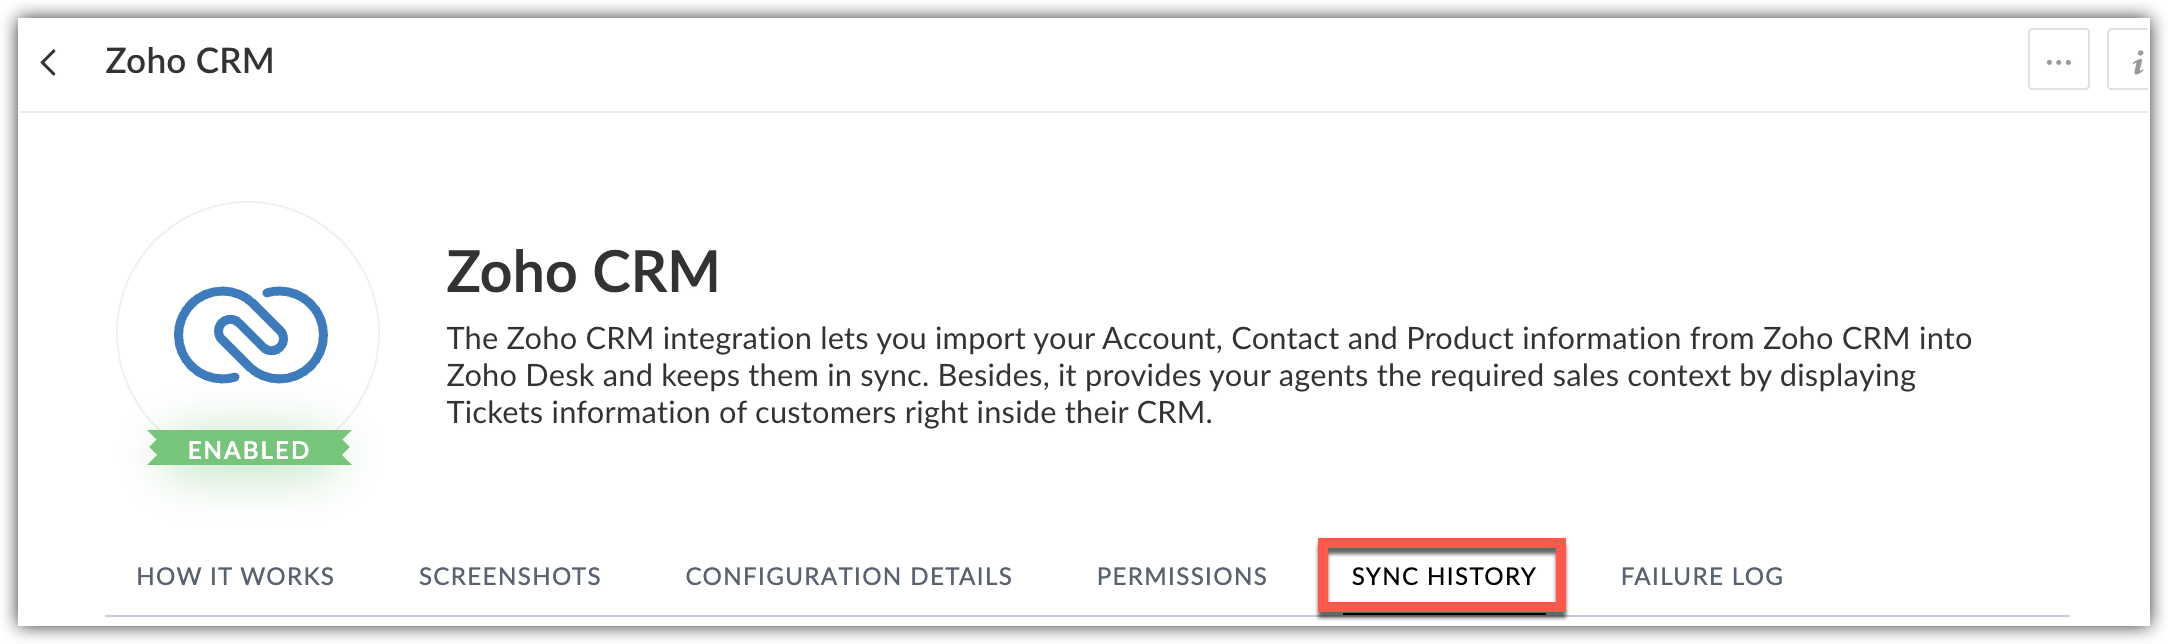Click the description line starting 'Zoho Desk and keeps'
2168x644 pixels.
[x=1181, y=376]
